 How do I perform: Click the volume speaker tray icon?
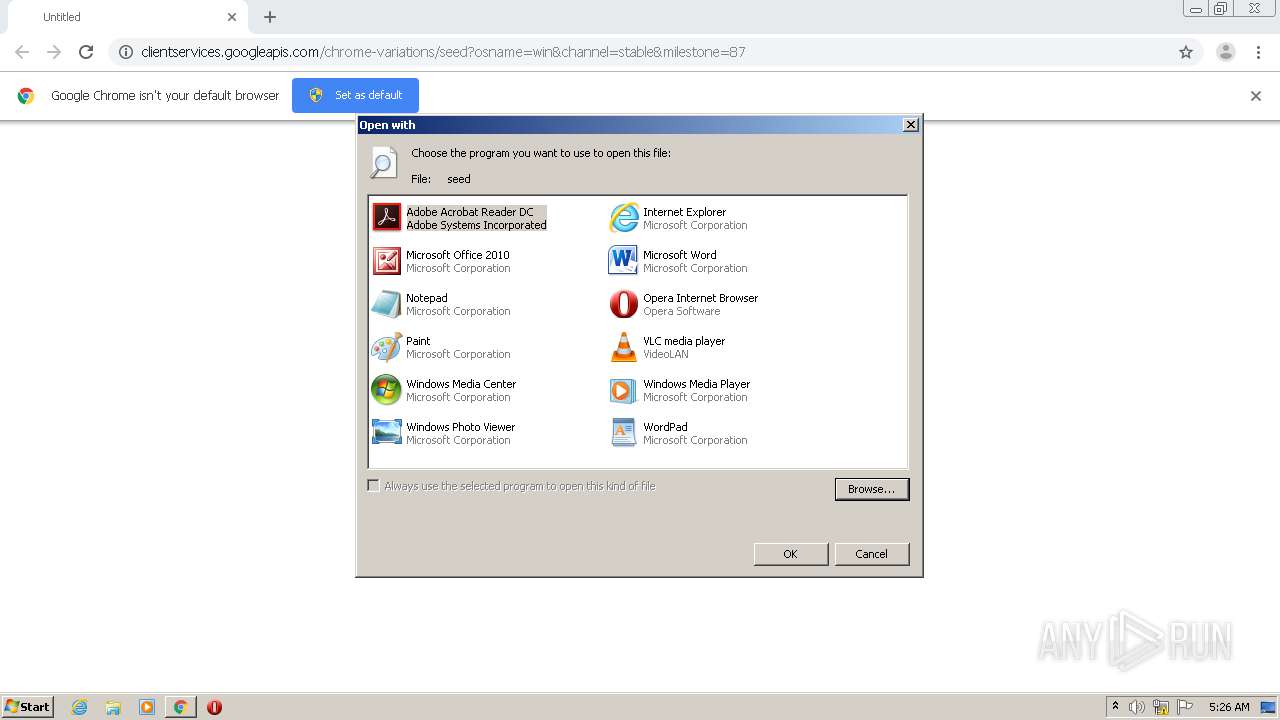(x=1137, y=707)
